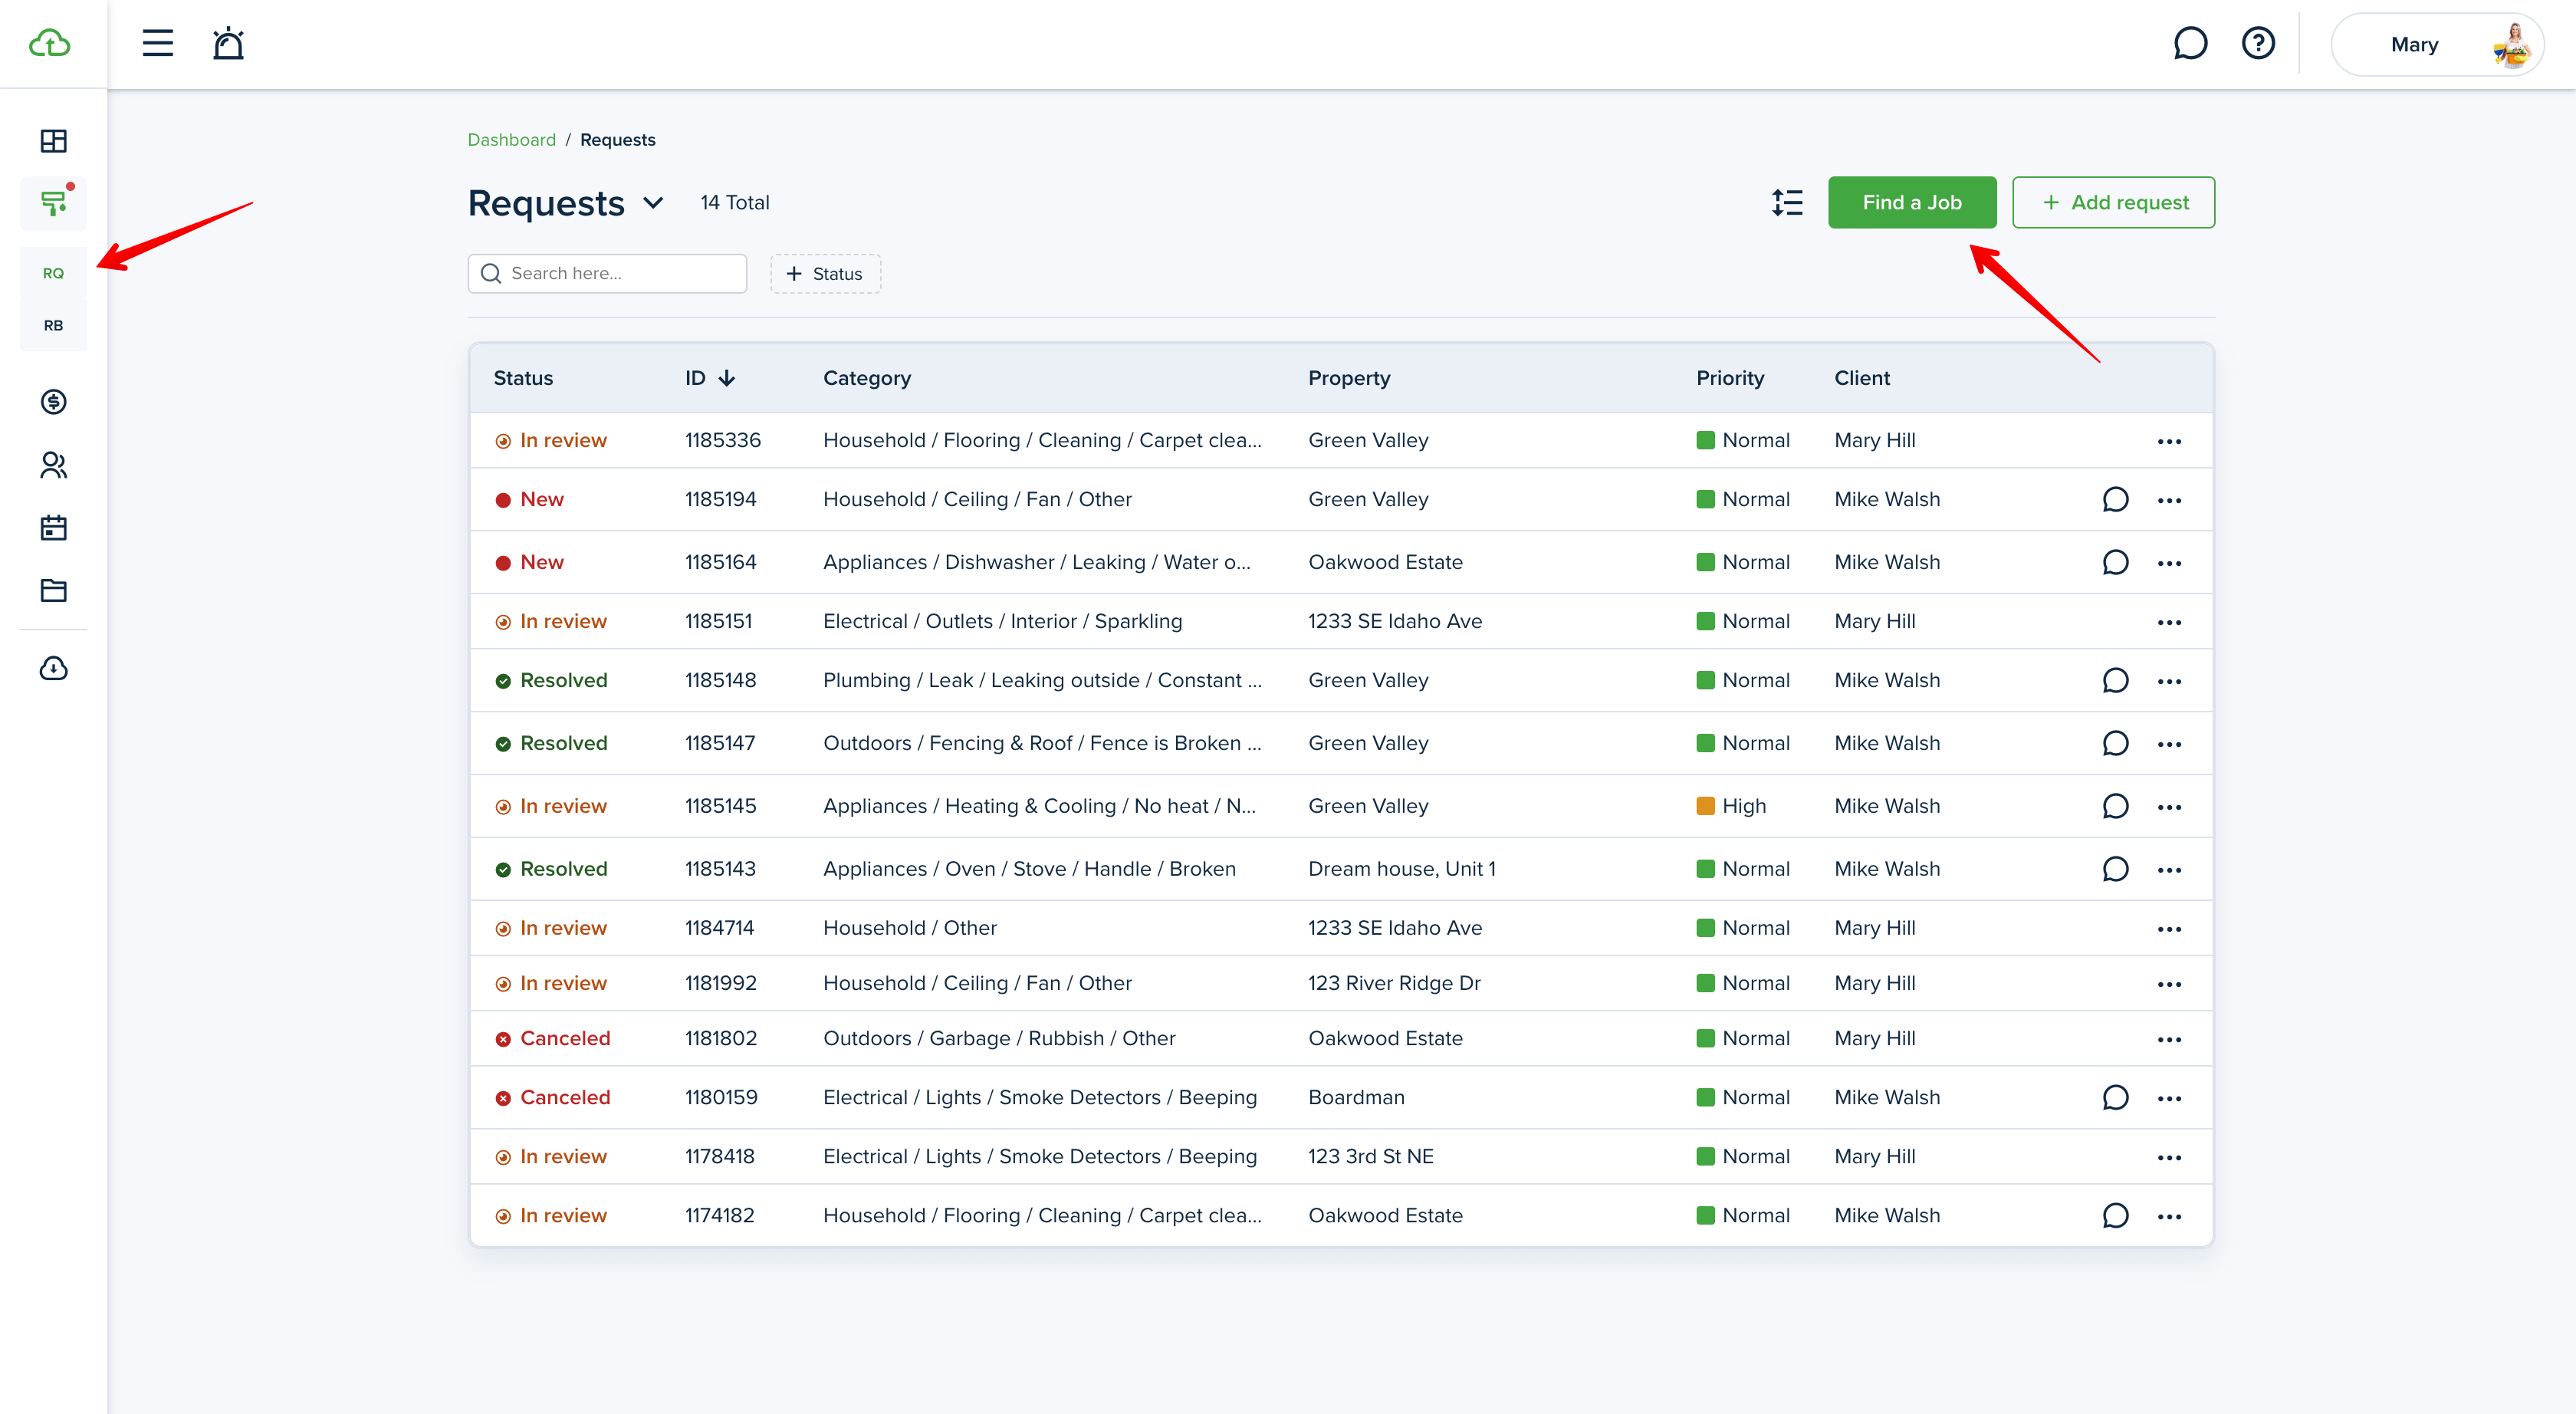Expand the Requests title dropdown
The height and width of the screenshot is (1414, 2576).
653,203
